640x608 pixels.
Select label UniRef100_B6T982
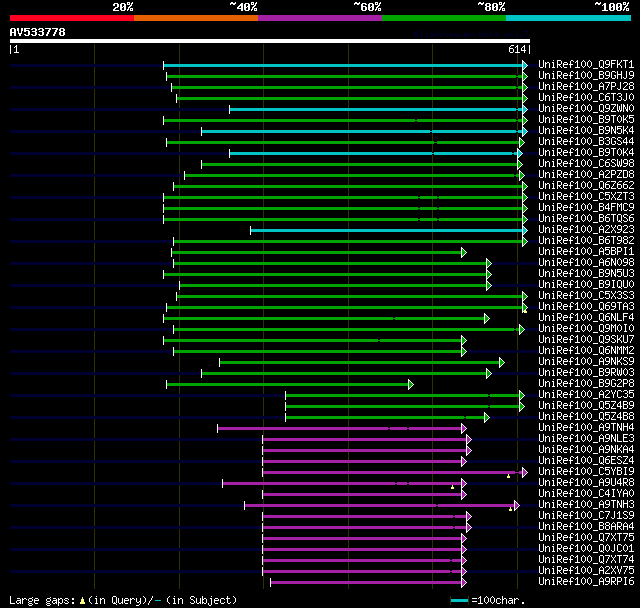[586, 241]
